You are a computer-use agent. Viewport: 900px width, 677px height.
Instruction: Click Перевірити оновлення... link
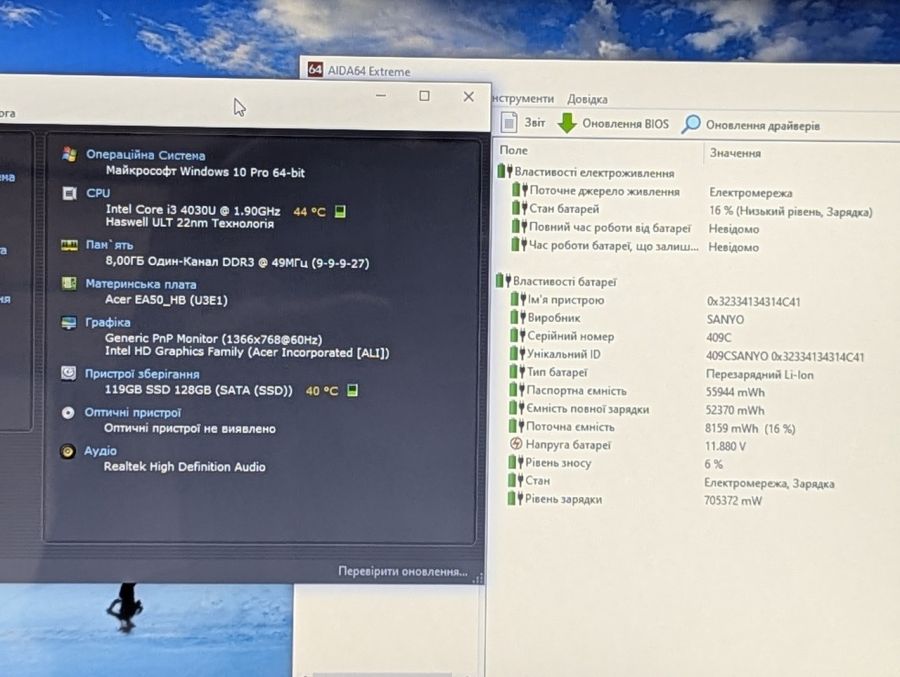(x=402, y=571)
